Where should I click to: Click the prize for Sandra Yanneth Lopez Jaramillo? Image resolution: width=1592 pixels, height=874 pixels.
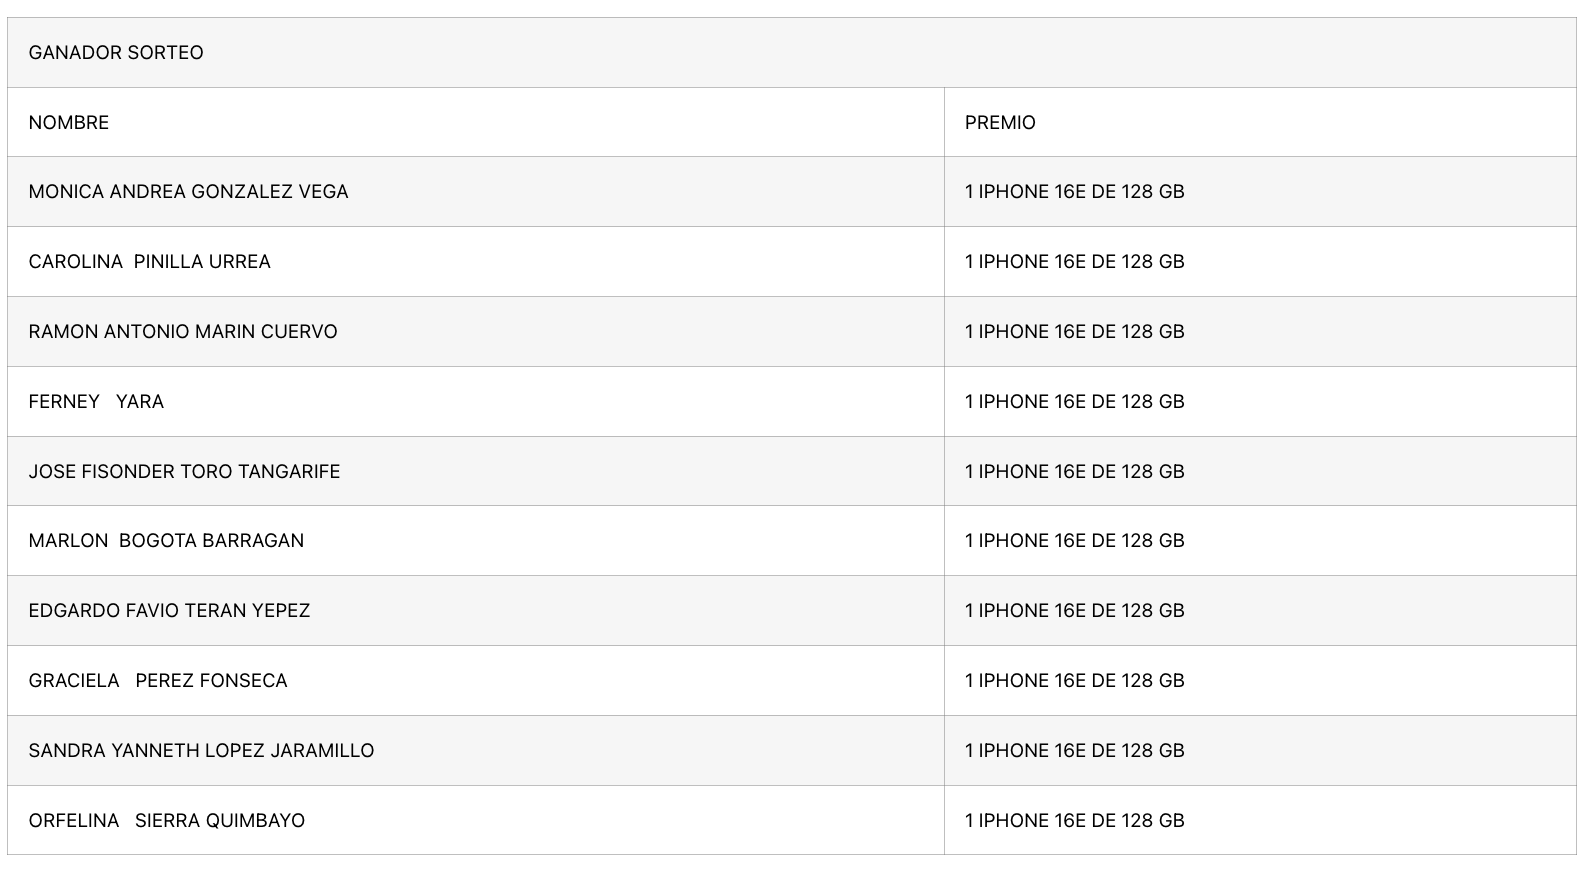(x=1074, y=751)
